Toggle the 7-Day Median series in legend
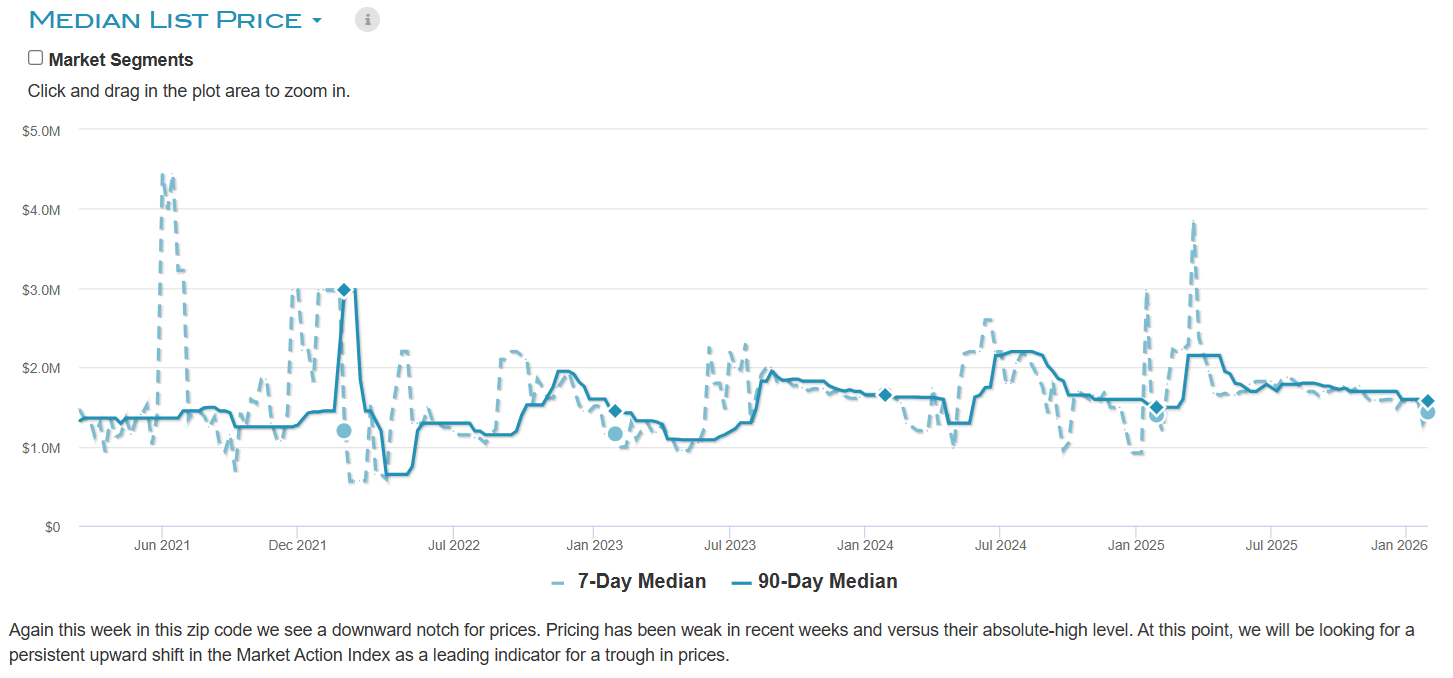 pyautogui.click(x=641, y=582)
